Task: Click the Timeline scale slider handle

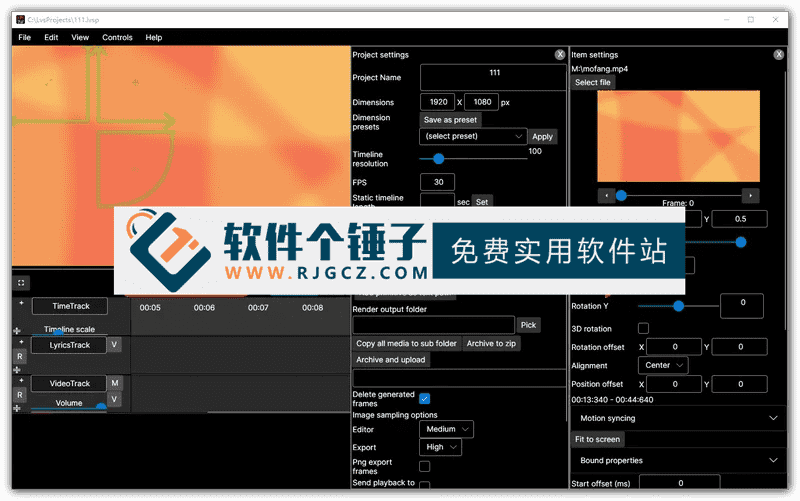Action: pyautogui.click(x=58, y=333)
